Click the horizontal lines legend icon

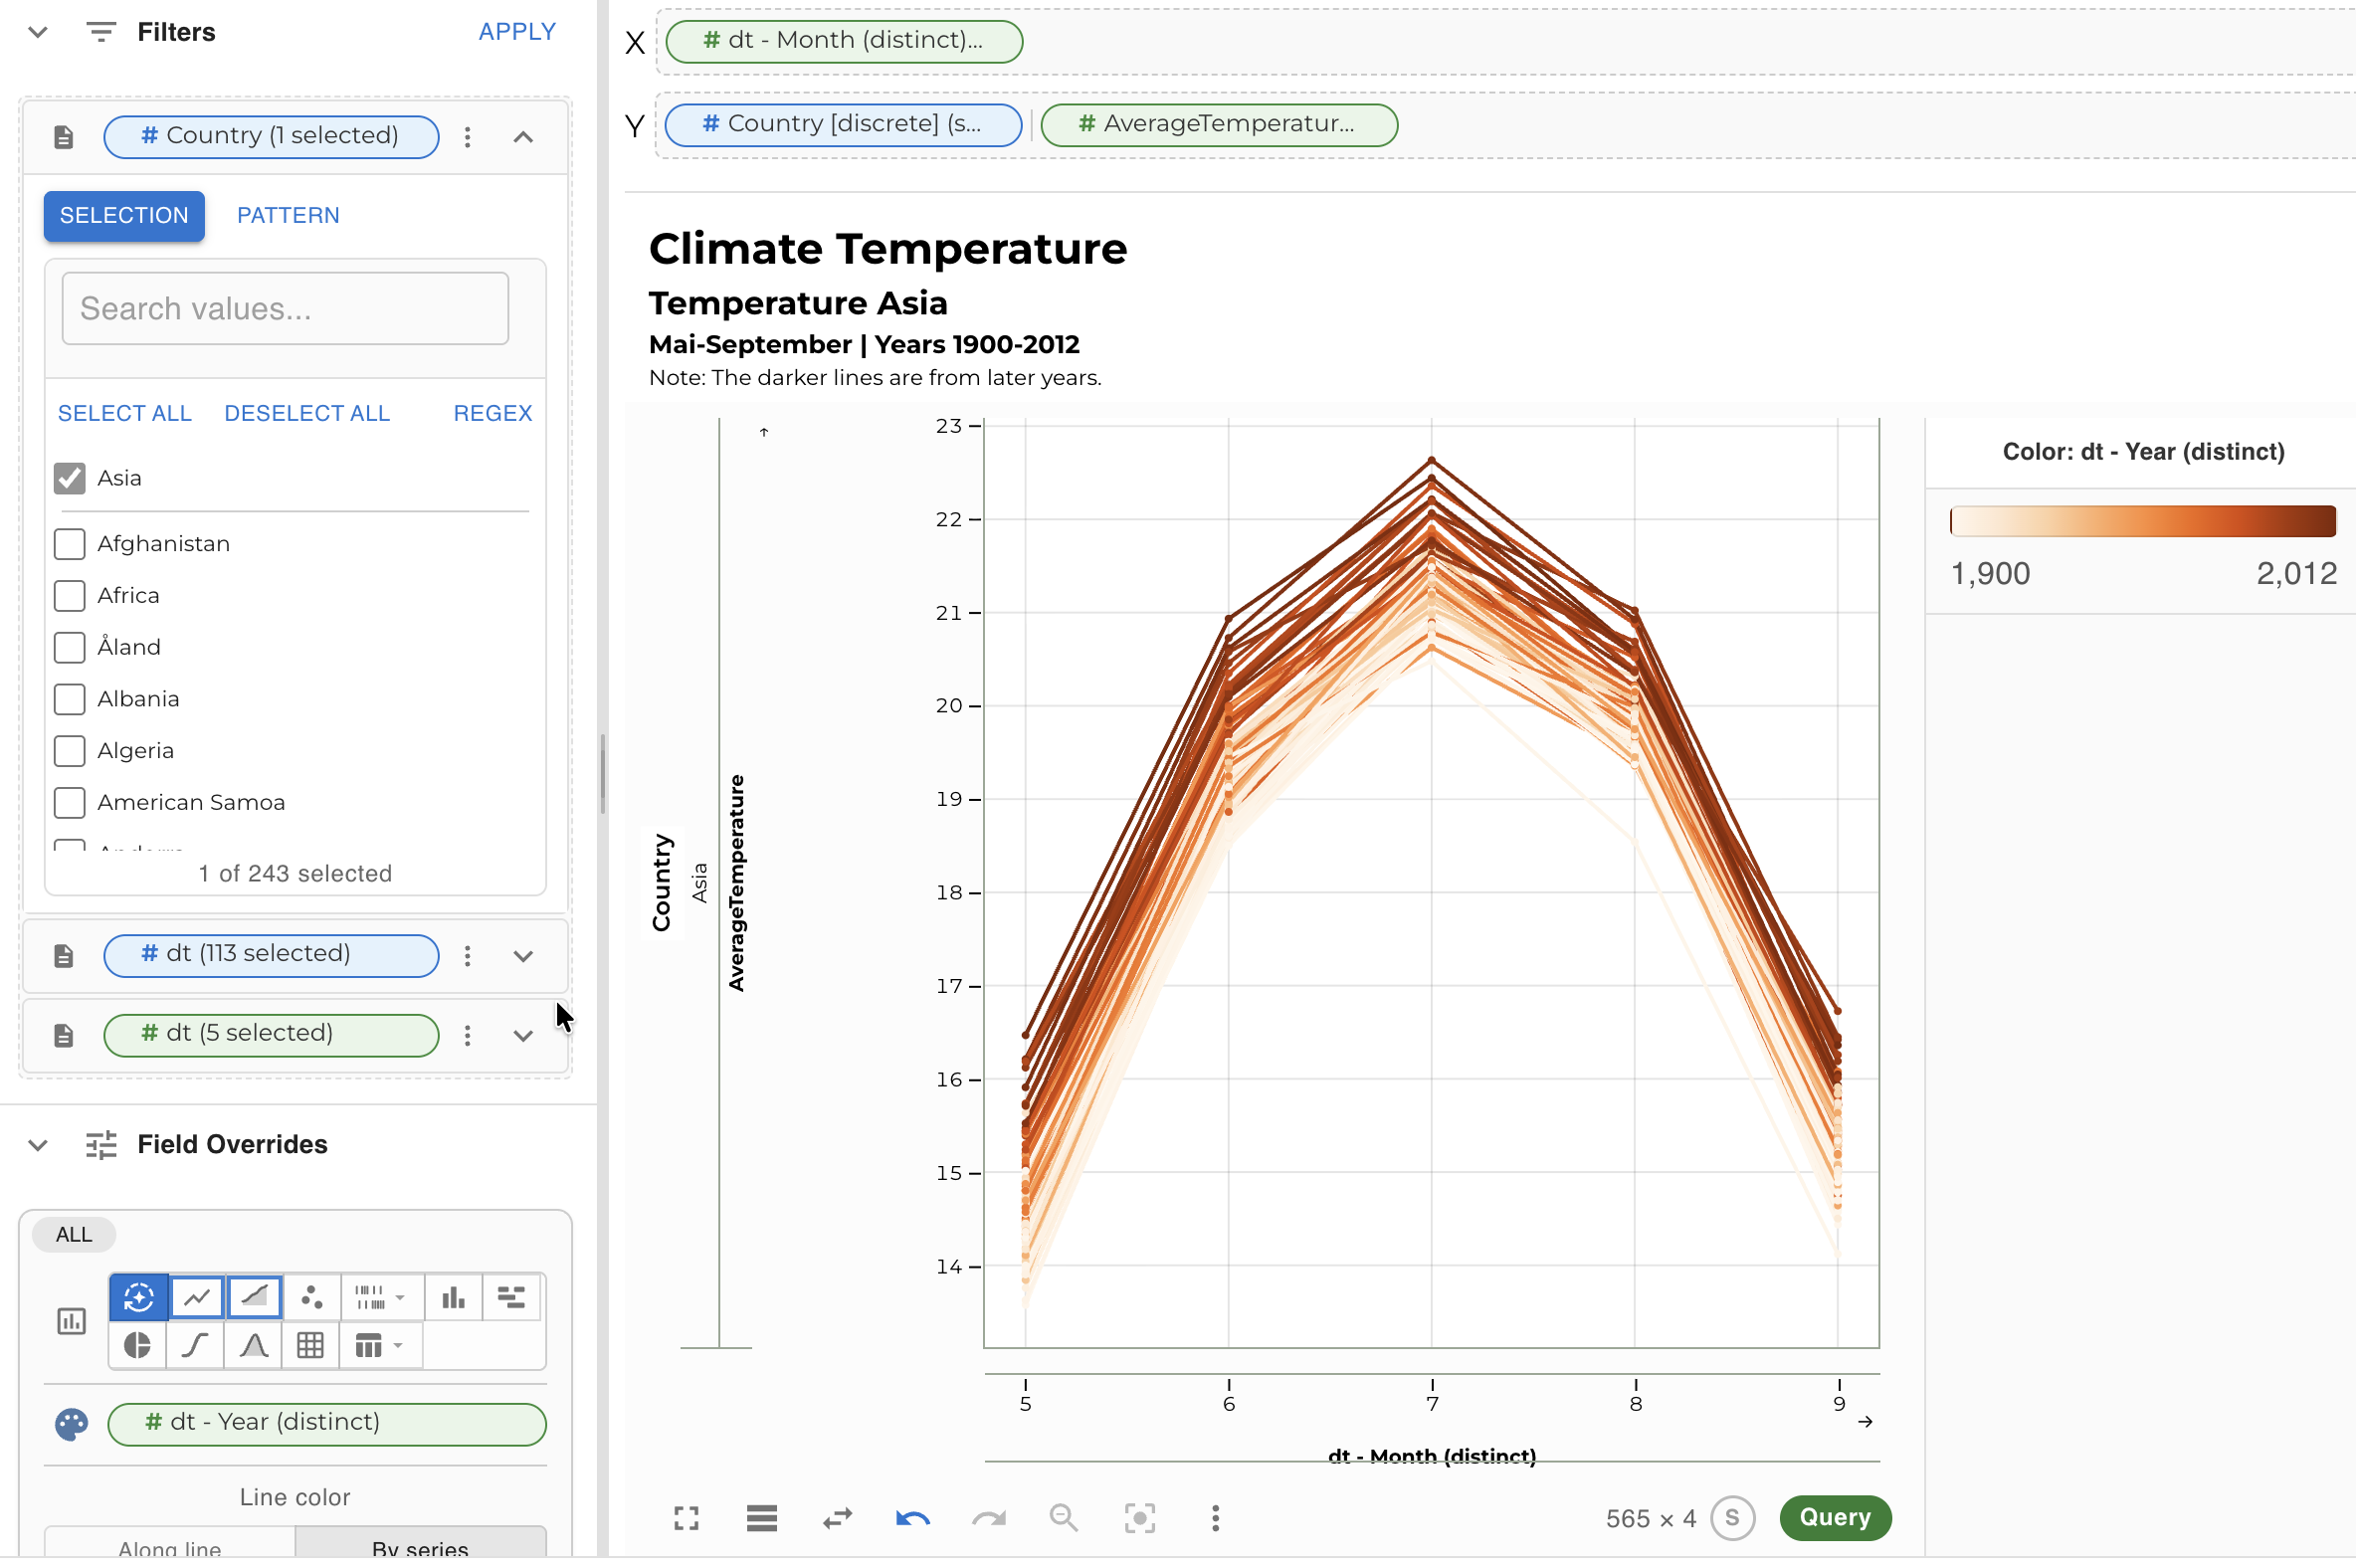[x=762, y=1519]
